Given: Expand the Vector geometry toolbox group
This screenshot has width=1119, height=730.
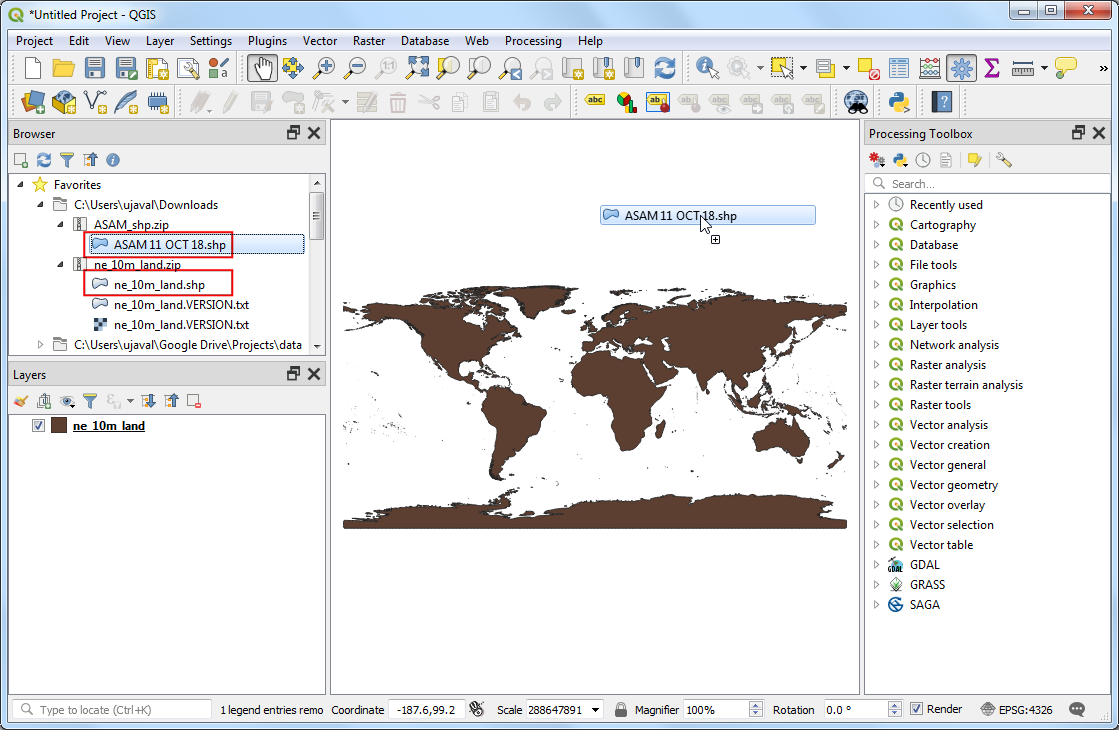Looking at the screenshot, I should [x=877, y=485].
